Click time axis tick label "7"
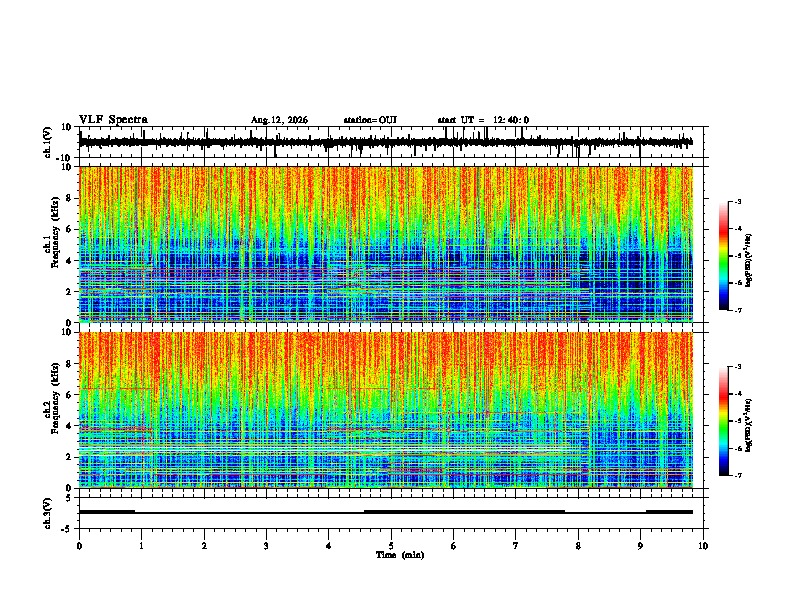The image size is (792, 612). 516,546
